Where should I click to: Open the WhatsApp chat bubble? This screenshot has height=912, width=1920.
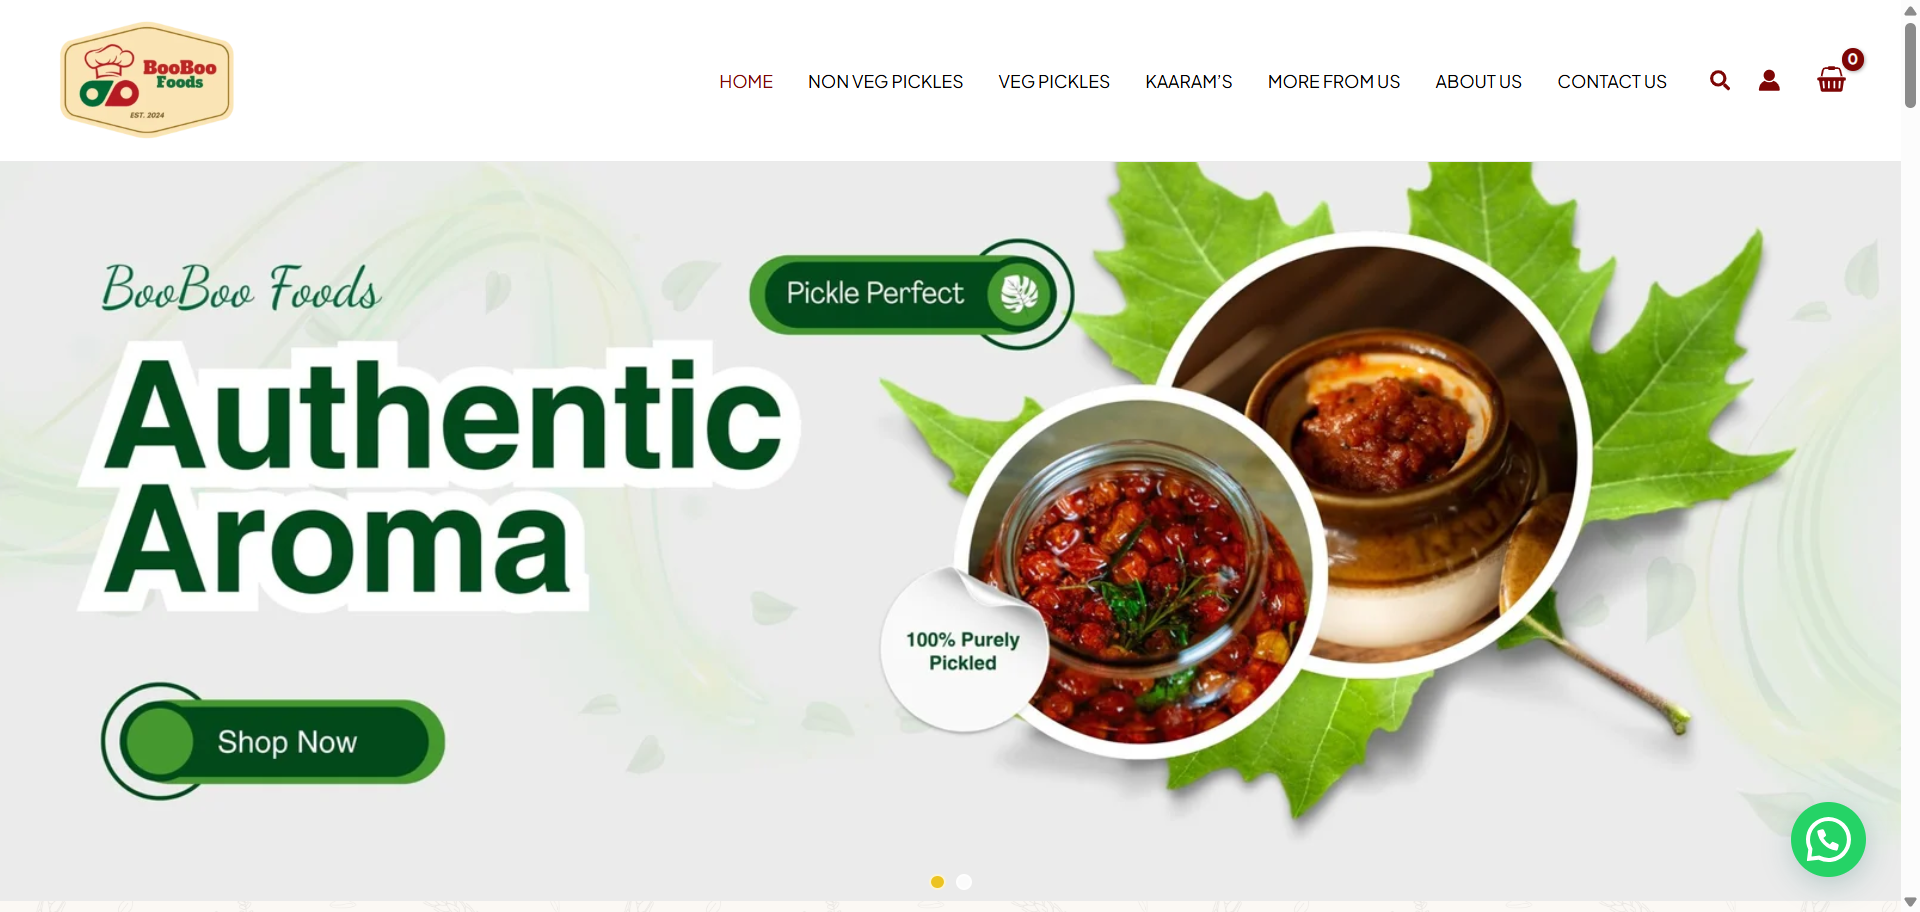[x=1828, y=840]
